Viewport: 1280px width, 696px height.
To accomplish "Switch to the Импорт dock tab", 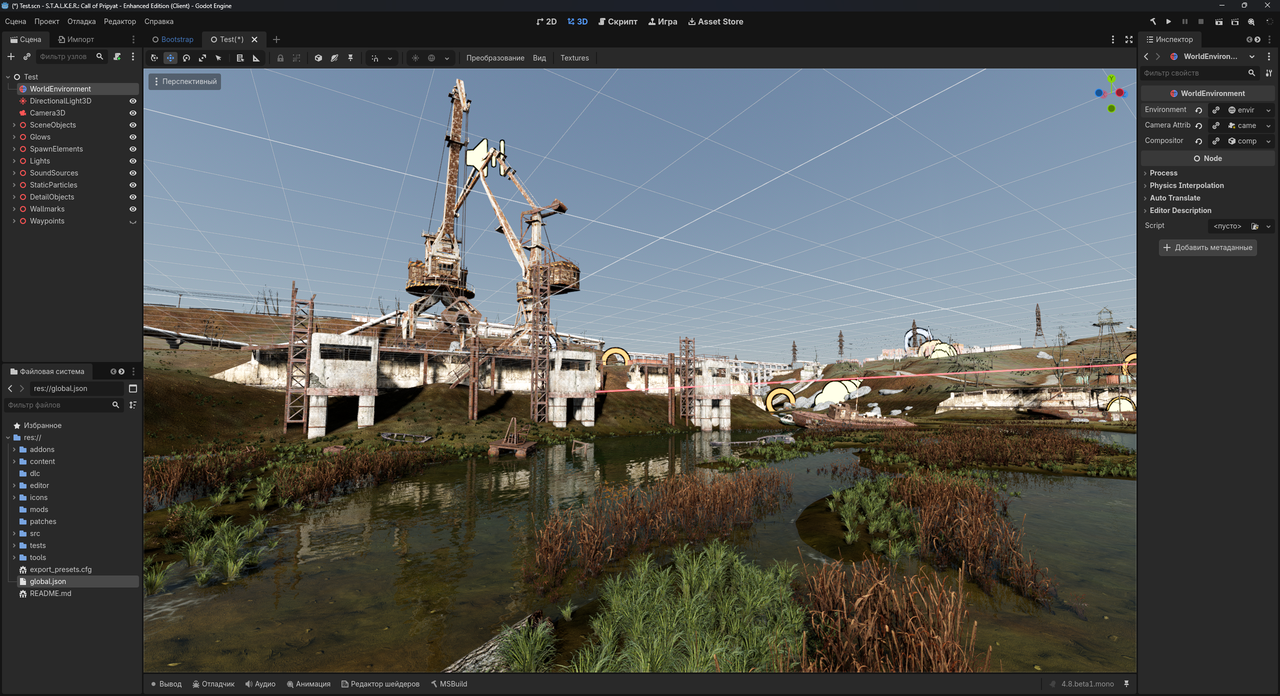I will [75, 39].
